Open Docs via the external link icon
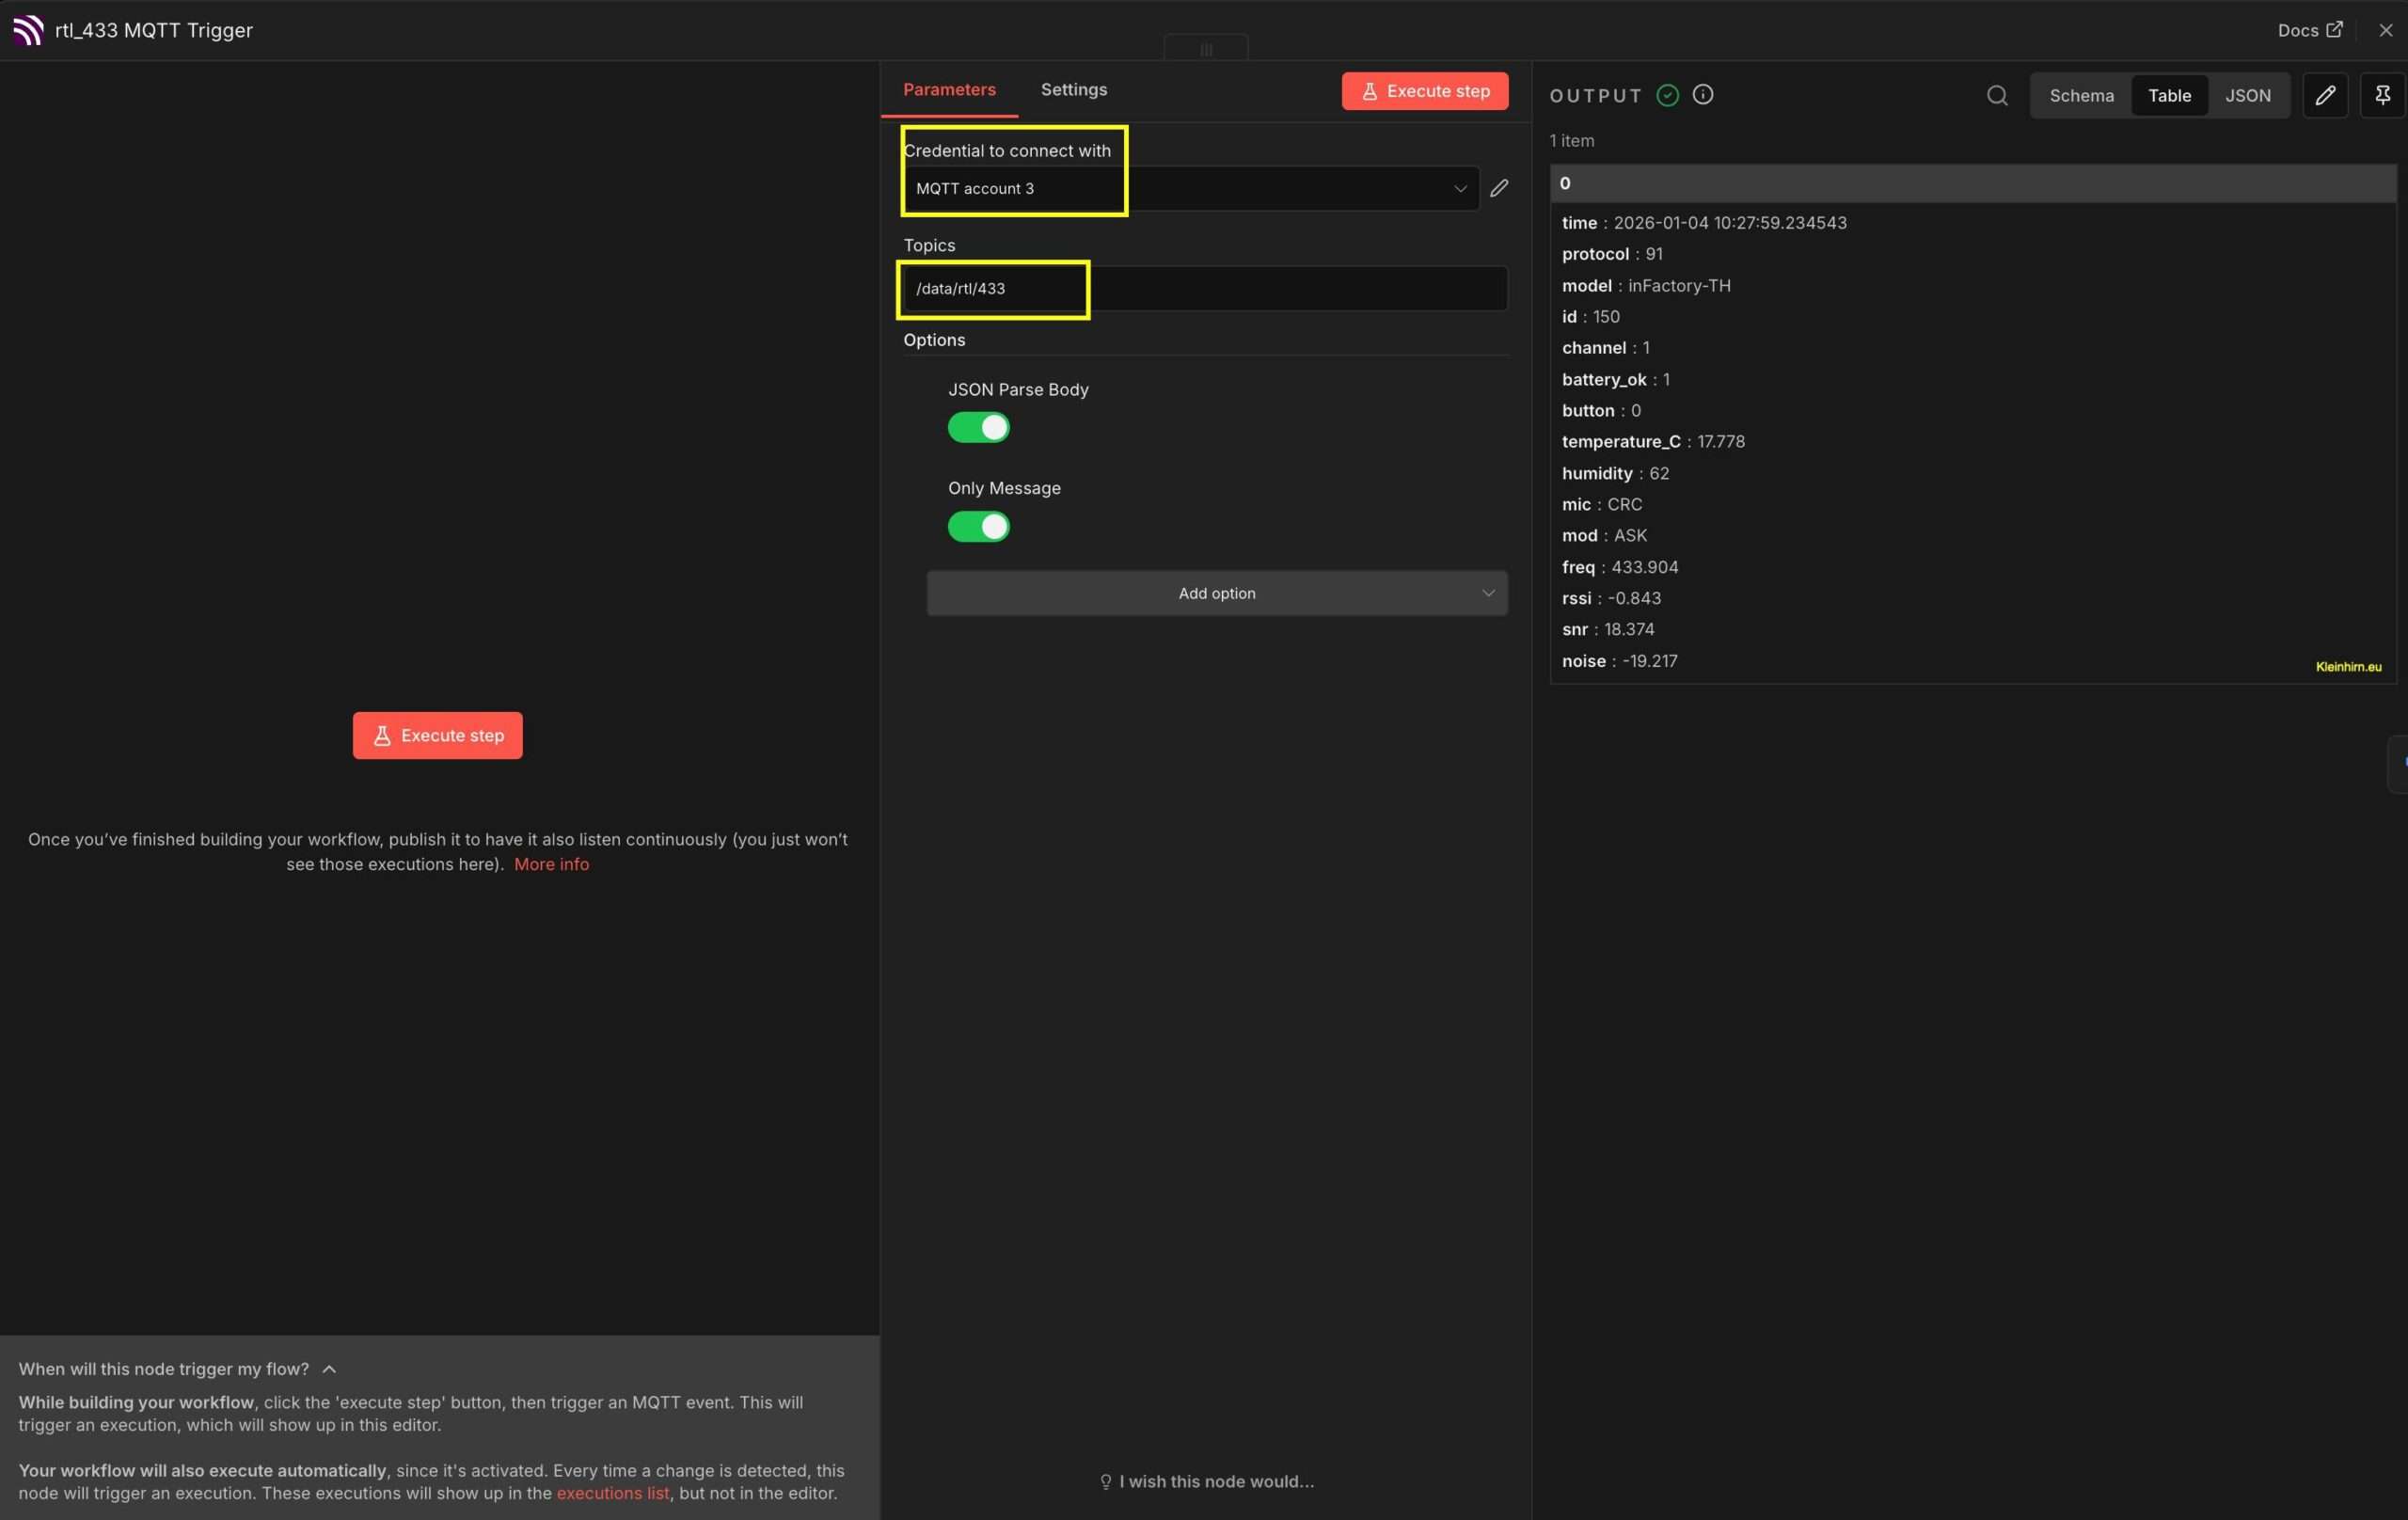The height and width of the screenshot is (1520, 2408). pyautogui.click(x=2334, y=30)
